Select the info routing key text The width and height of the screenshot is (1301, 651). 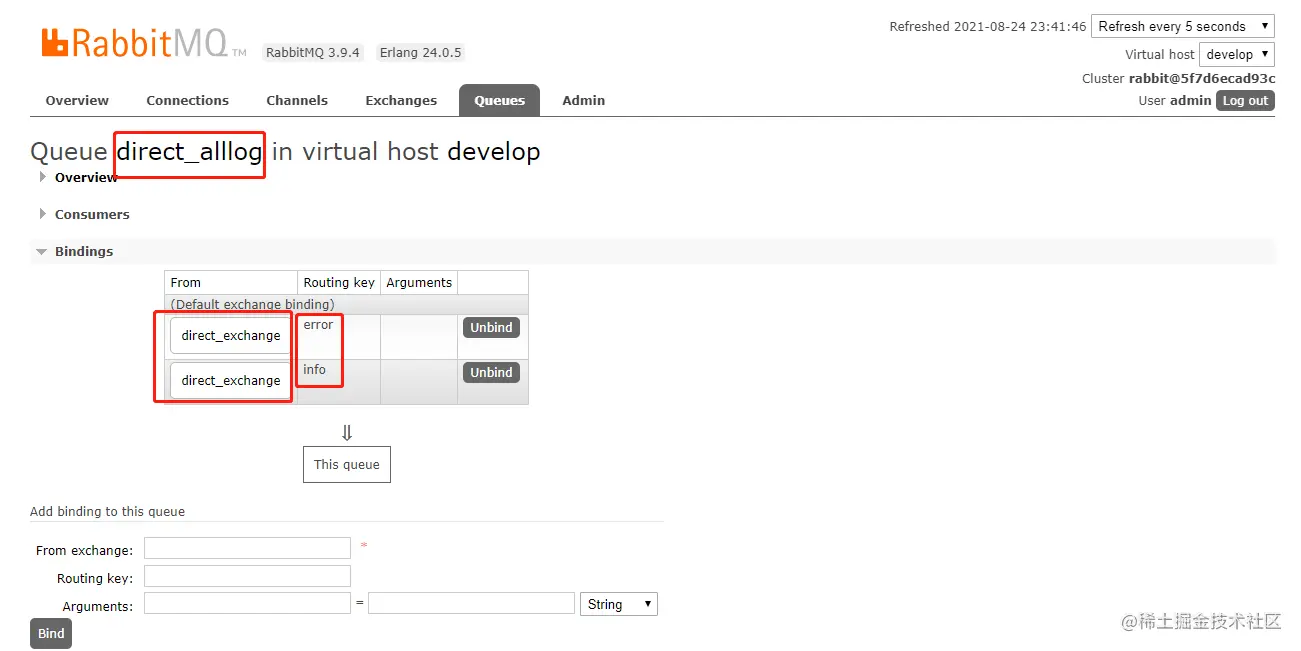point(315,370)
